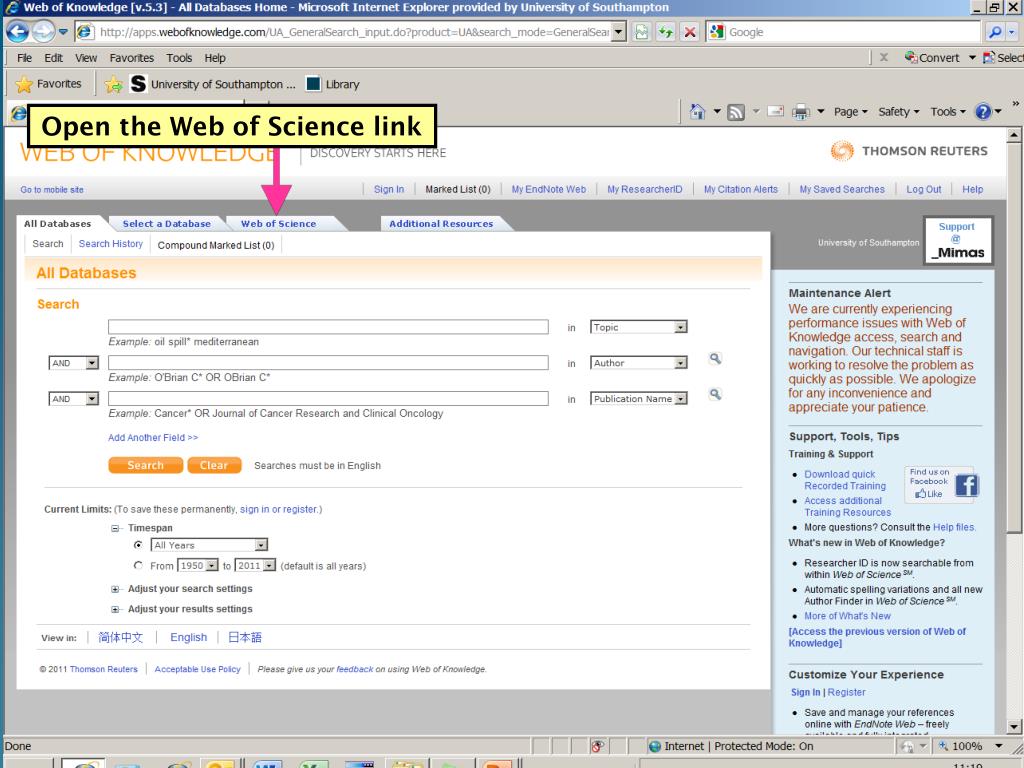
Task: Switch to the Select a Database tab
Action: coord(167,223)
